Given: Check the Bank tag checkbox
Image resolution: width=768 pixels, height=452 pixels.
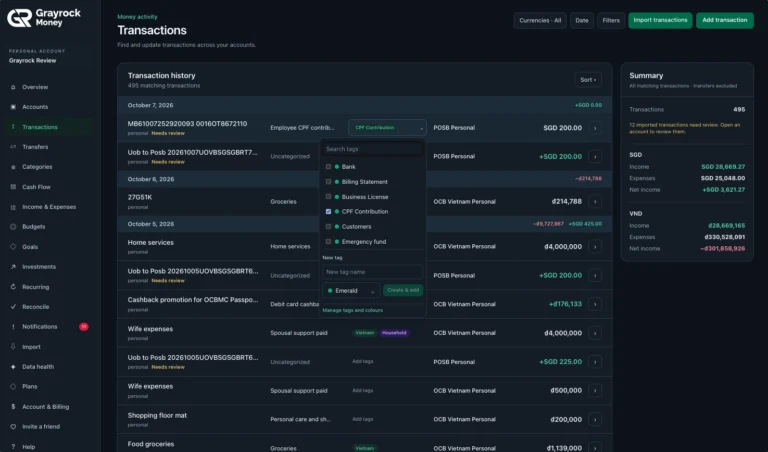Looking at the screenshot, I should click(x=328, y=167).
